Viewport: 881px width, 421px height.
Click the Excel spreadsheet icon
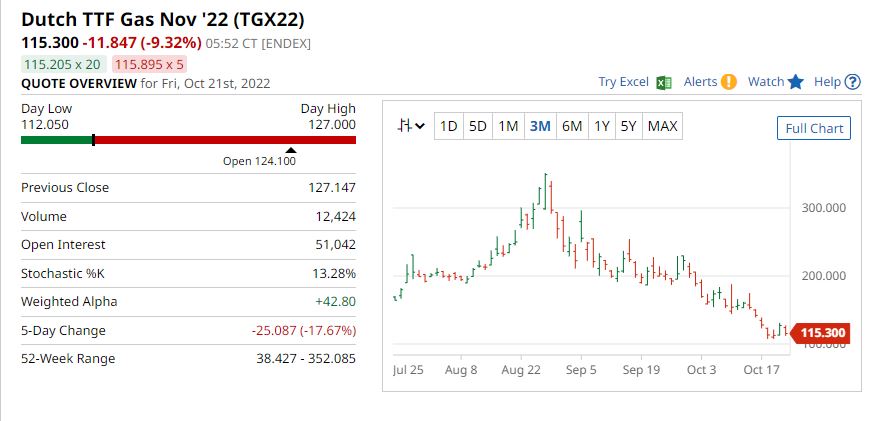pos(663,82)
